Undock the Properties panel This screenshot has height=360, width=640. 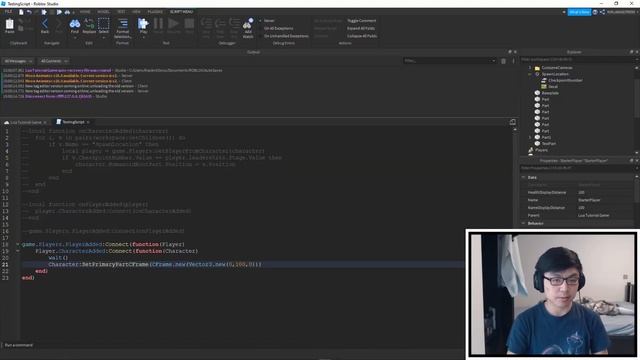(631, 160)
